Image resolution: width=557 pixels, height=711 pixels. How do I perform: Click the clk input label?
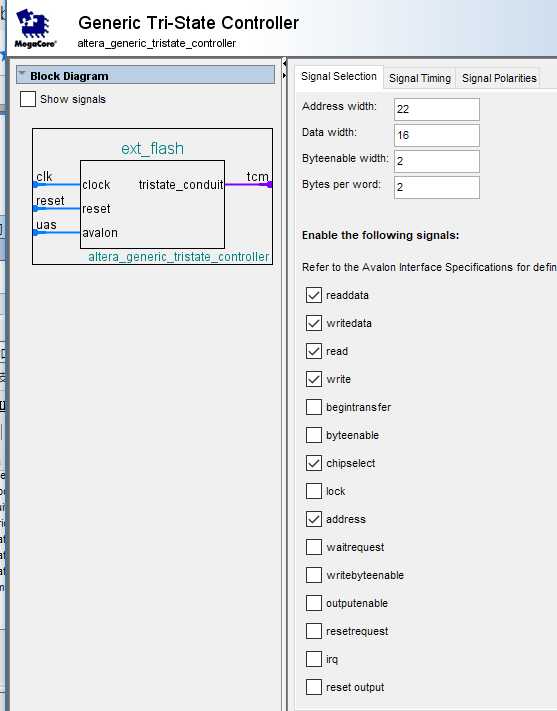44,176
